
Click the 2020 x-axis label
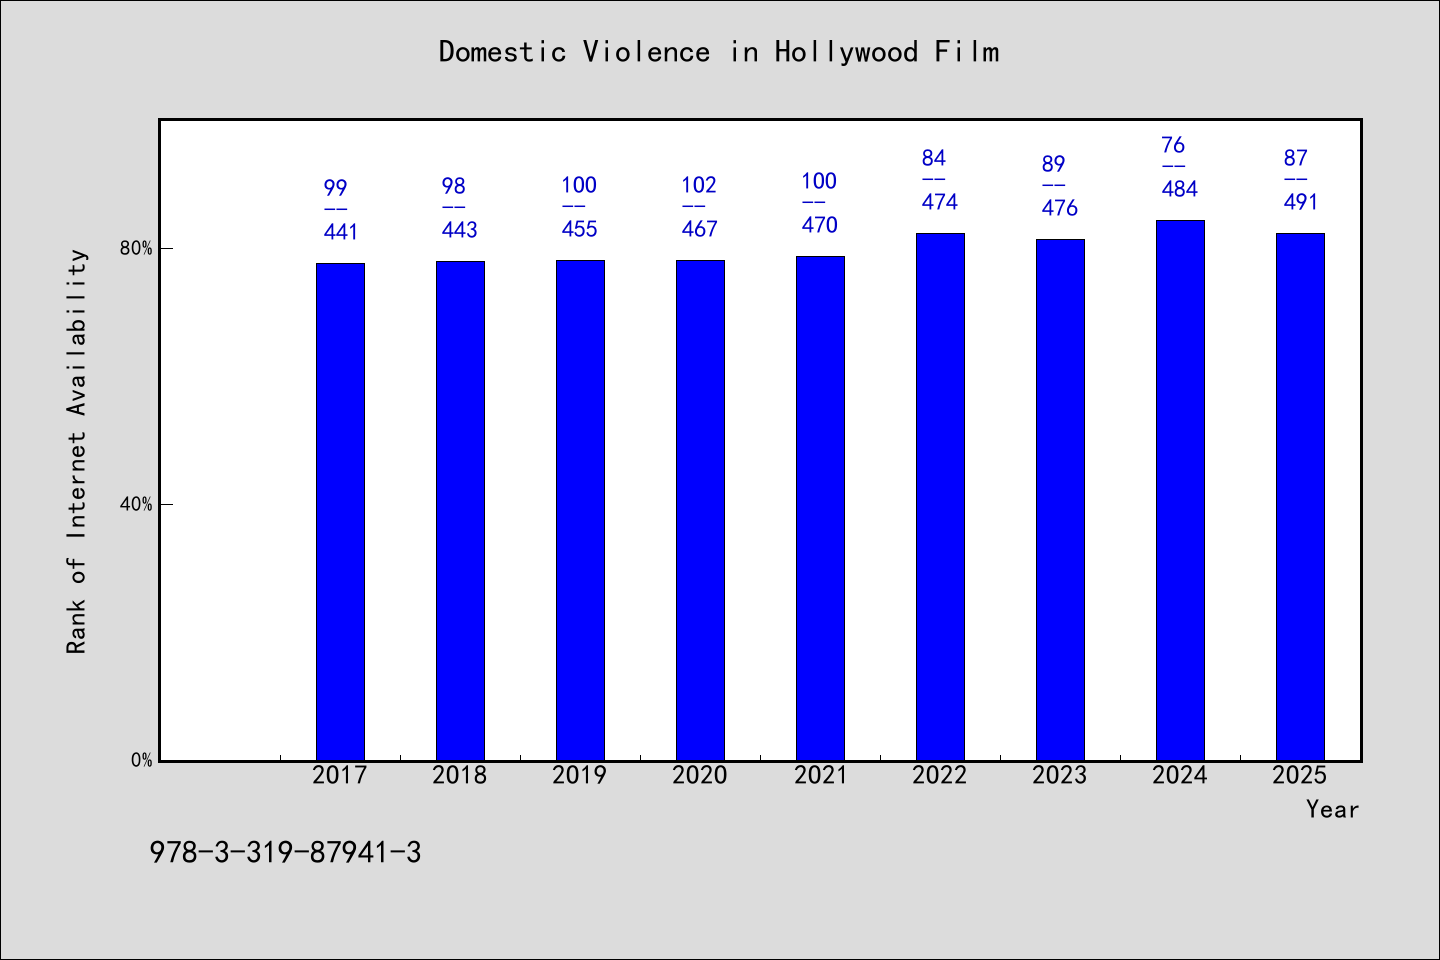pos(700,775)
